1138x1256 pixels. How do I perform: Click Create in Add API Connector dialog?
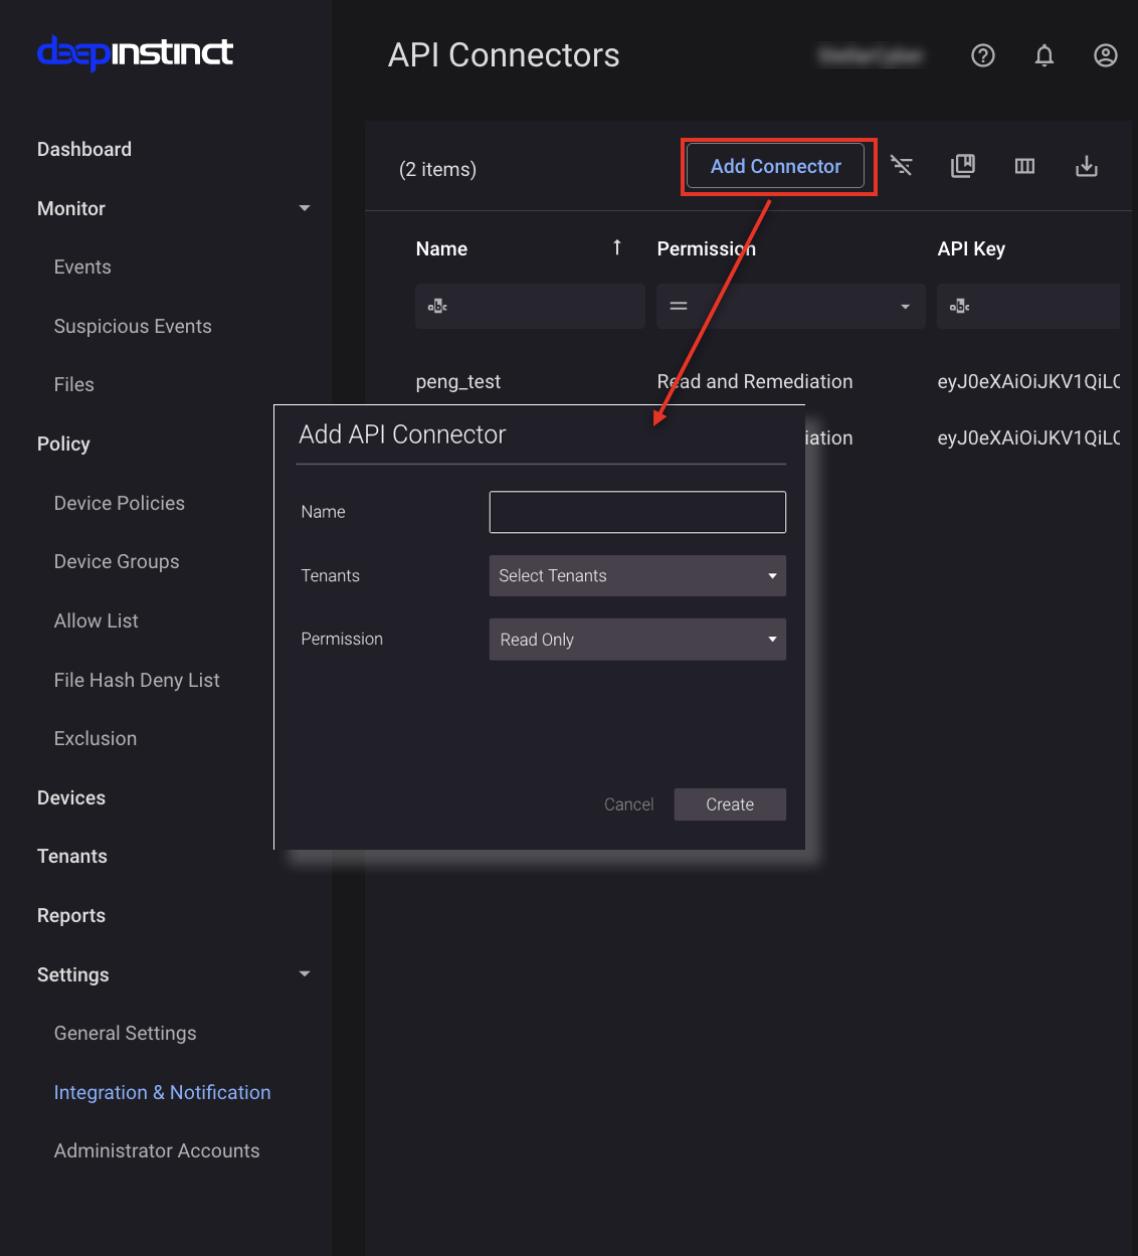point(730,804)
